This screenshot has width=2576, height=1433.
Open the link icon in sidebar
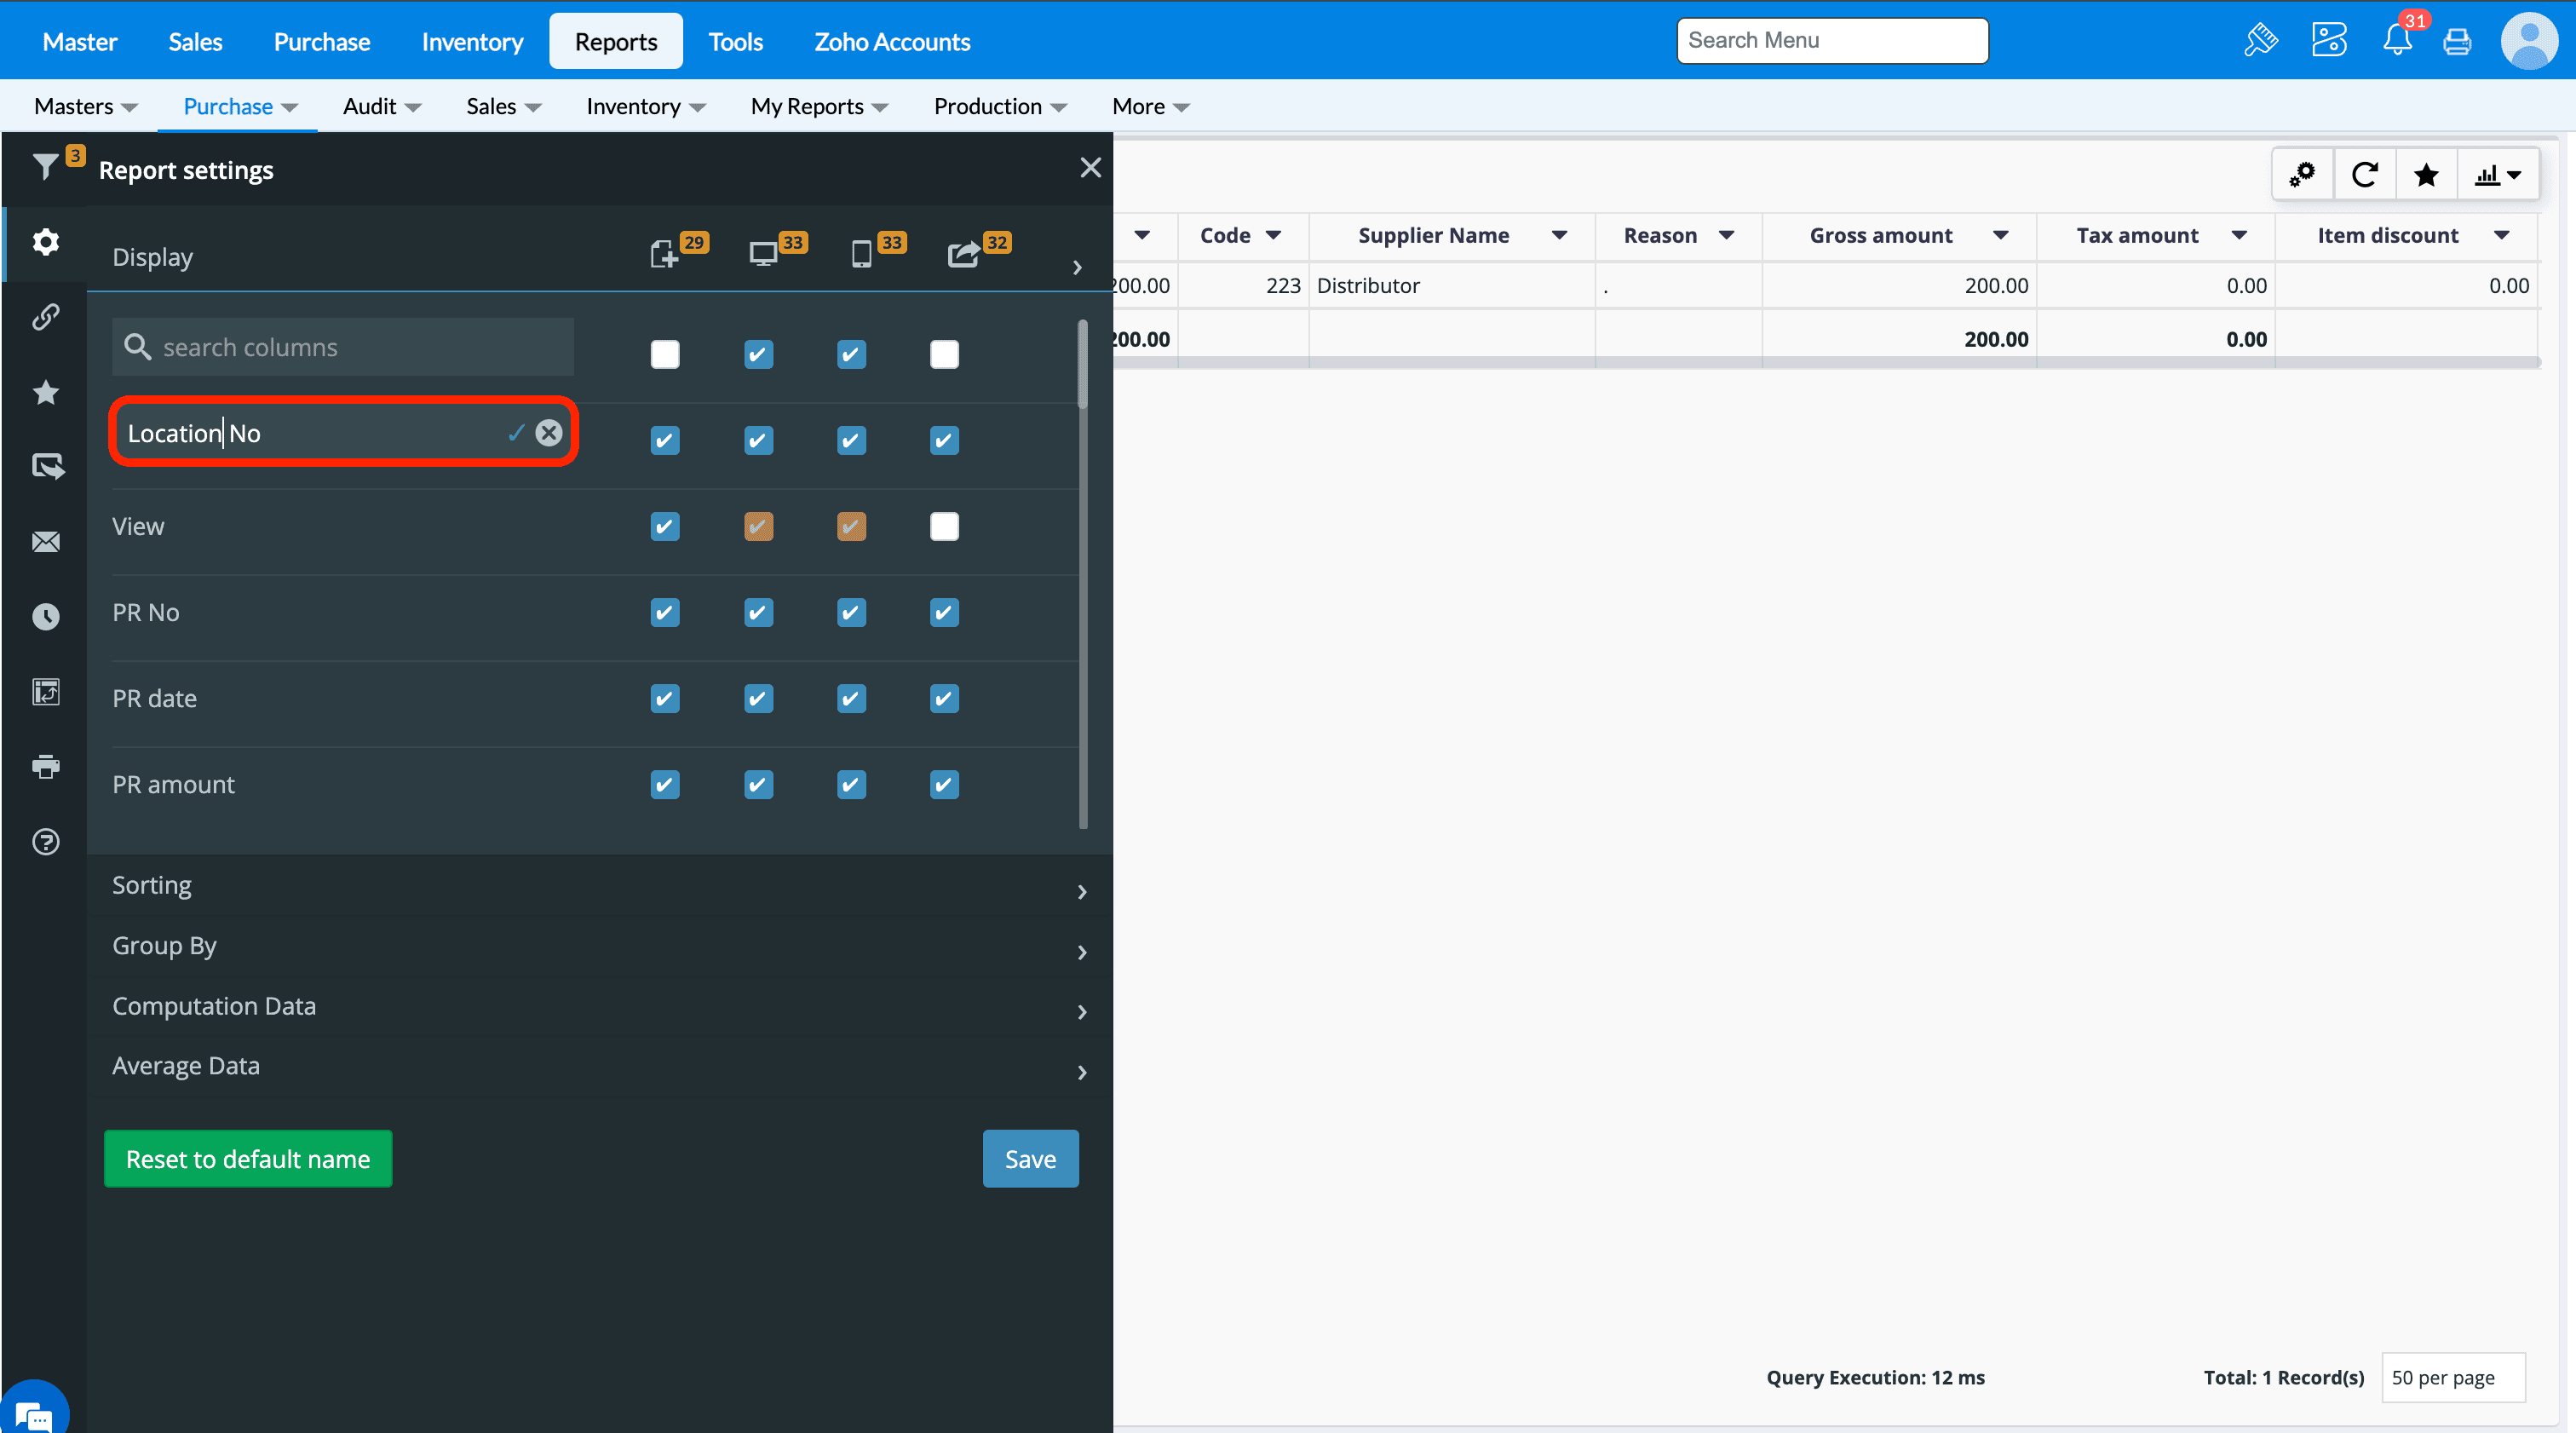(x=46, y=317)
